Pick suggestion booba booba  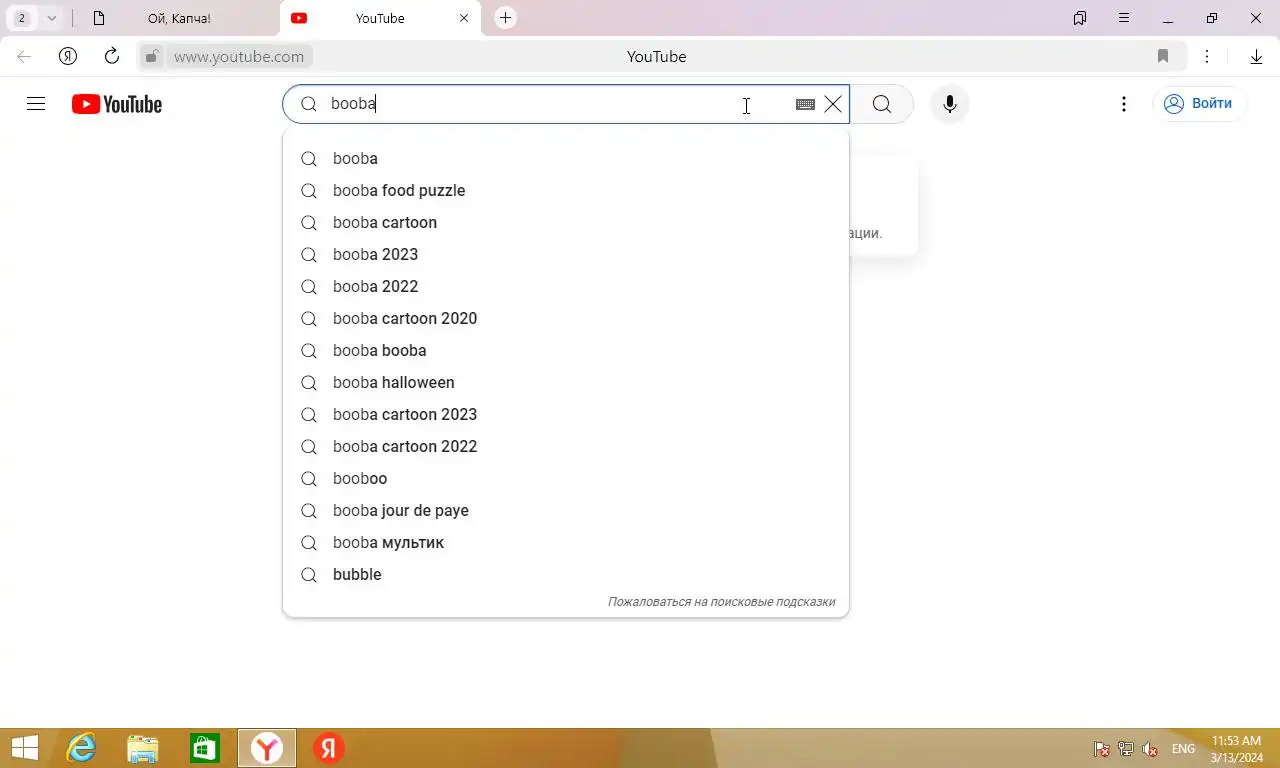coord(566,350)
